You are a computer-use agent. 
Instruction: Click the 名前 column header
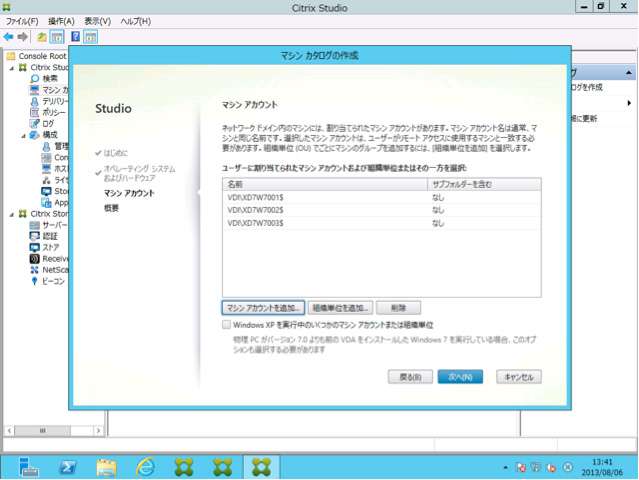325,185
